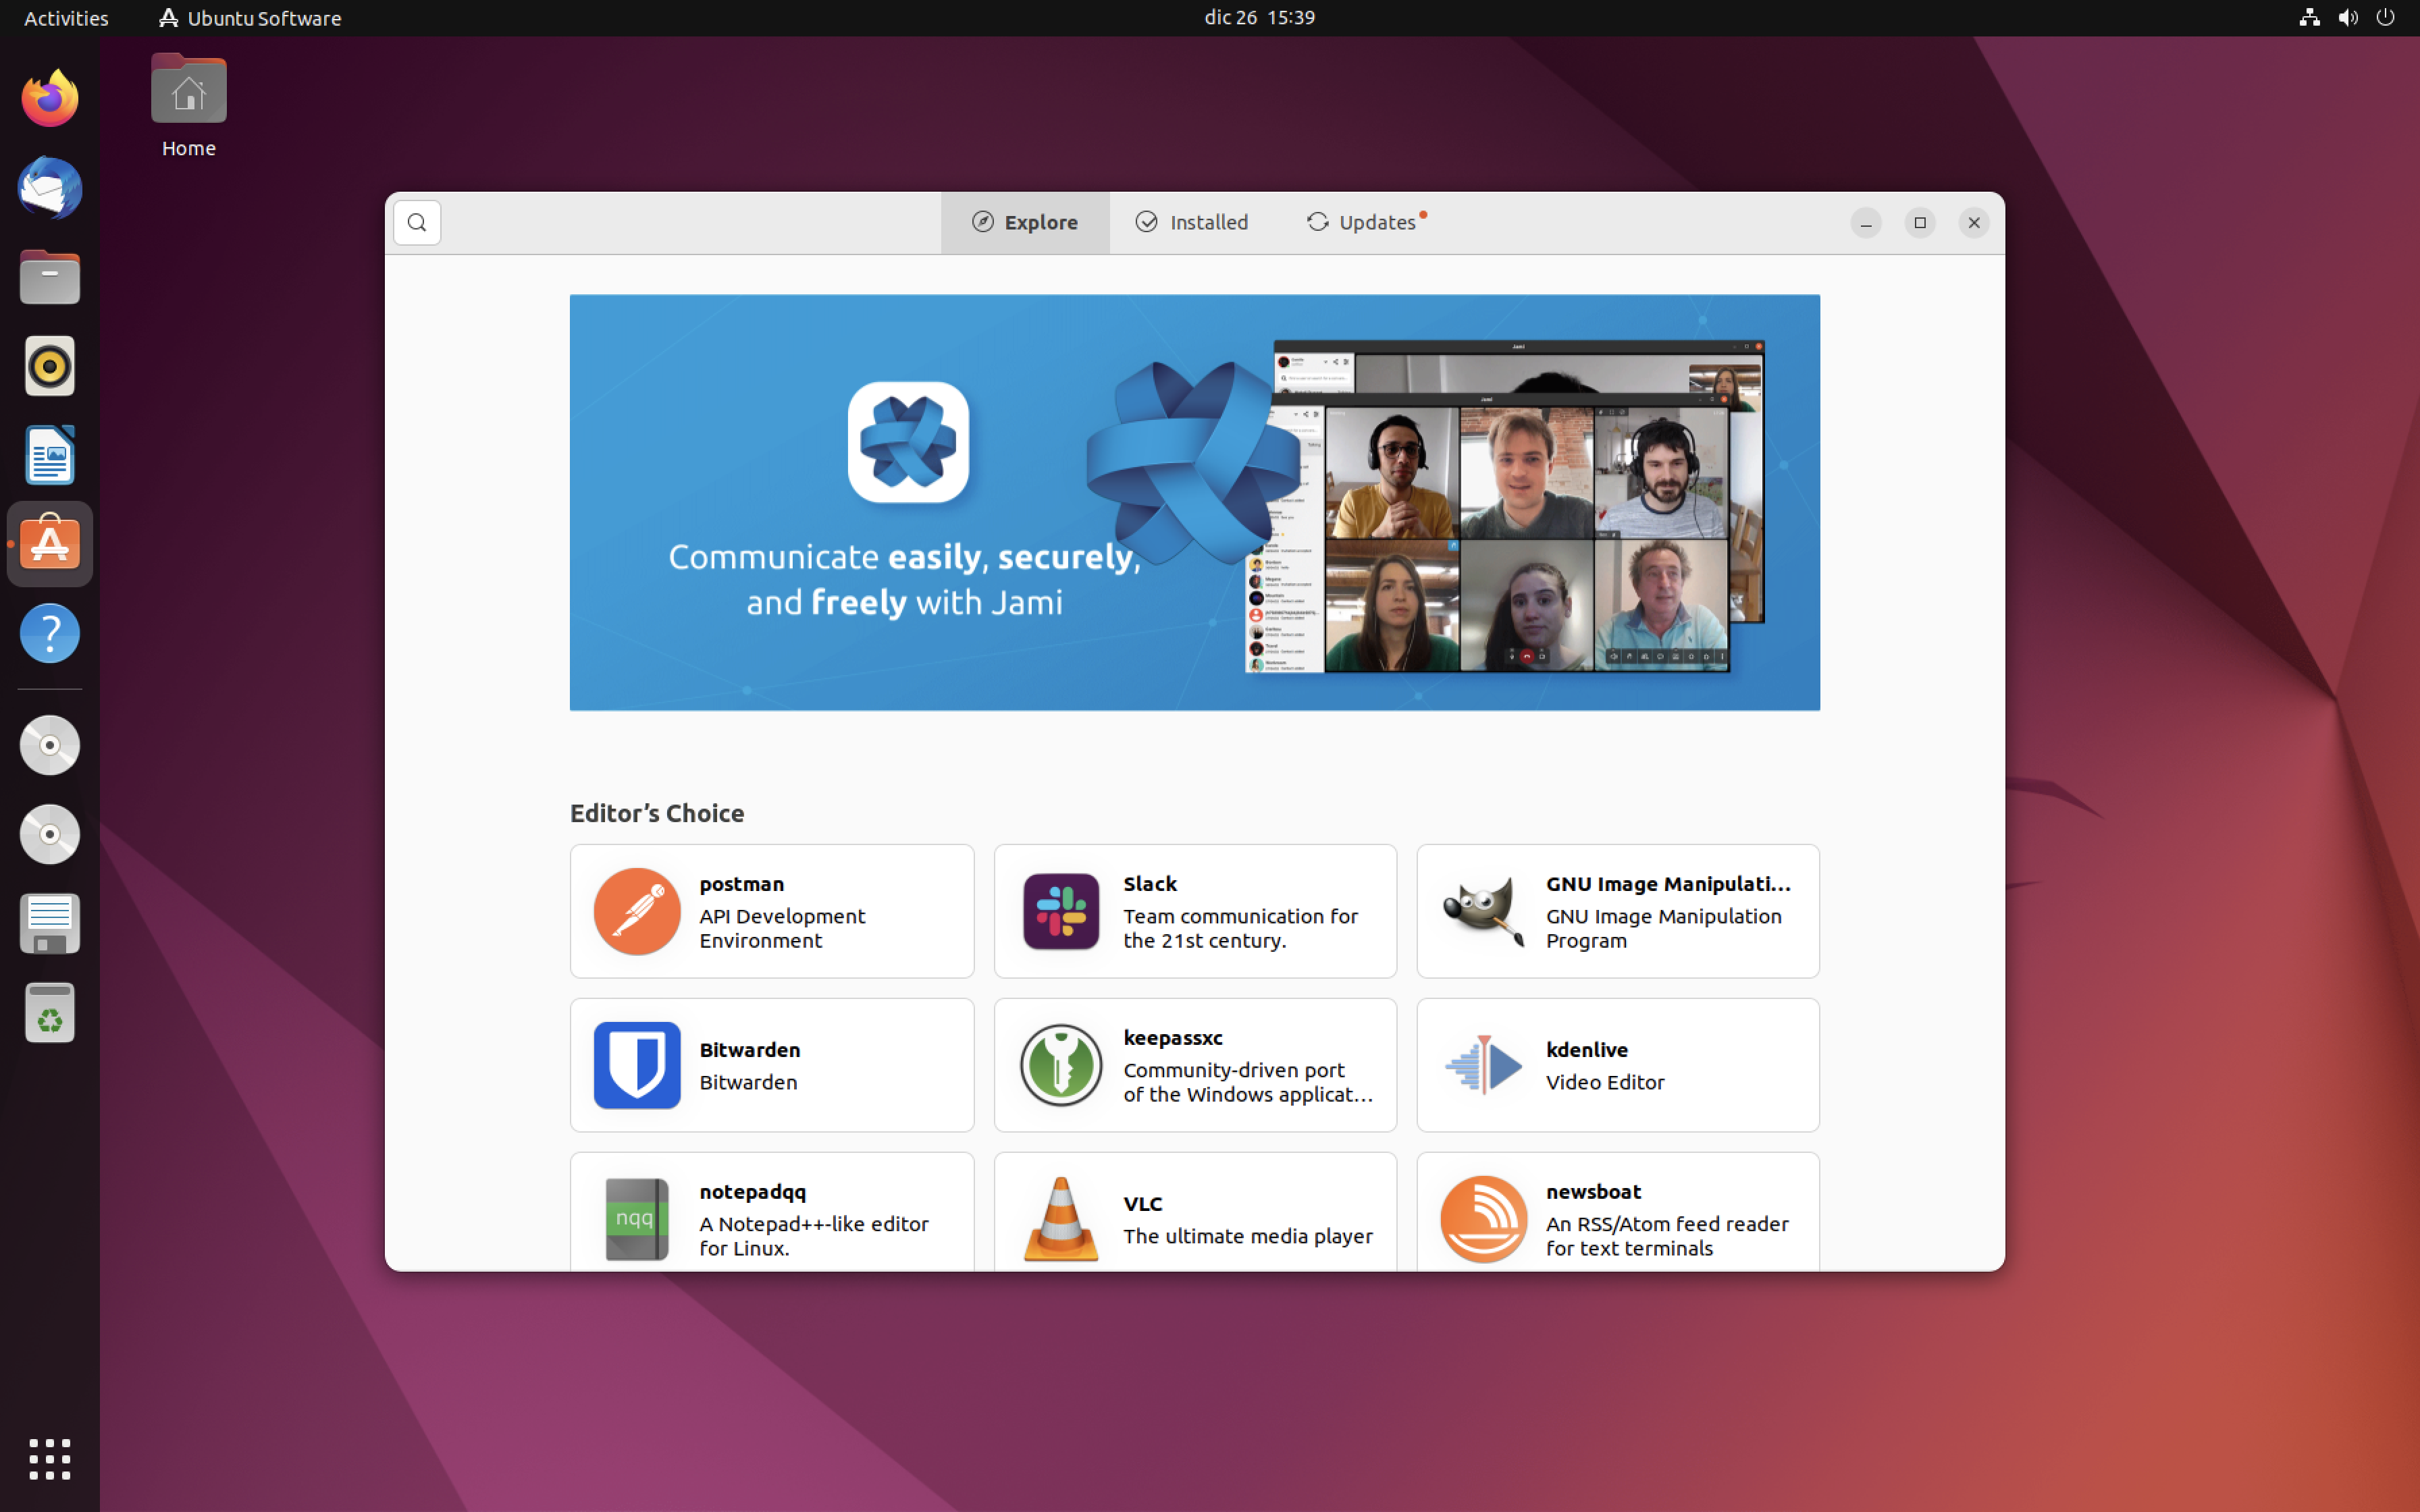Open the system power menu icon
The width and height of the screenshot is (2420, 1512).
point(2385,18)
